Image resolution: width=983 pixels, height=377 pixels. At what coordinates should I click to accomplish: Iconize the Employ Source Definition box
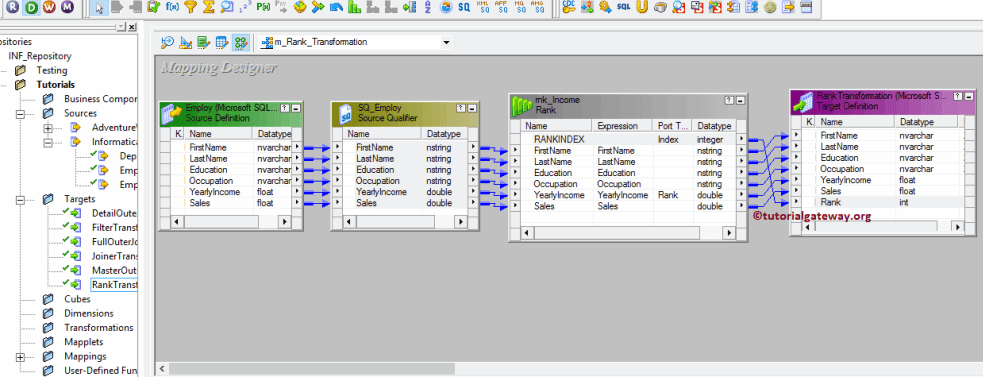pyautogui.click(x=296, y=108)
